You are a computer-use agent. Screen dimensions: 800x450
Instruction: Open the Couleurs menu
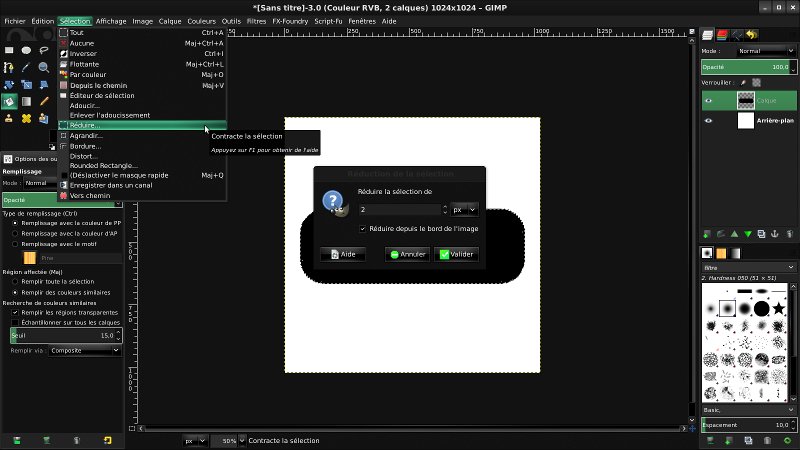(201, 21)
